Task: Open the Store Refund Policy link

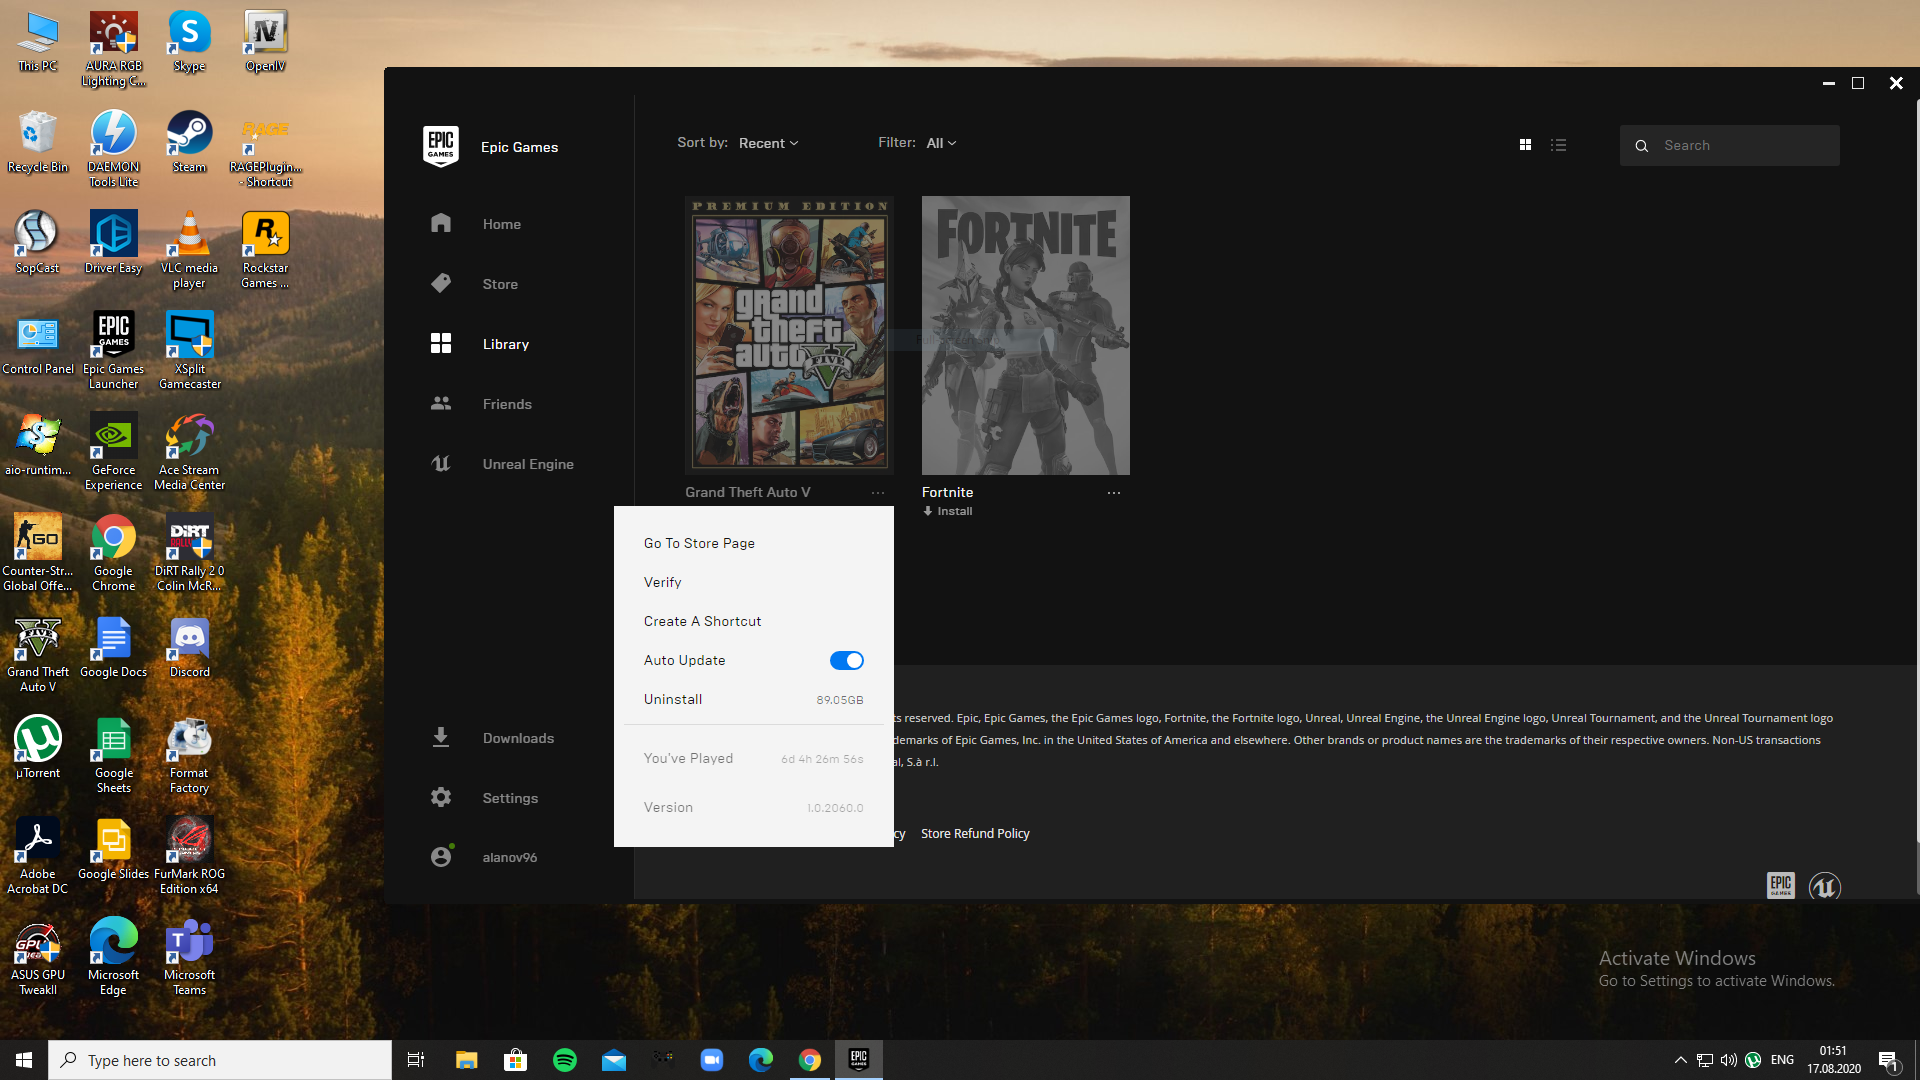Action: click(974, 833)
